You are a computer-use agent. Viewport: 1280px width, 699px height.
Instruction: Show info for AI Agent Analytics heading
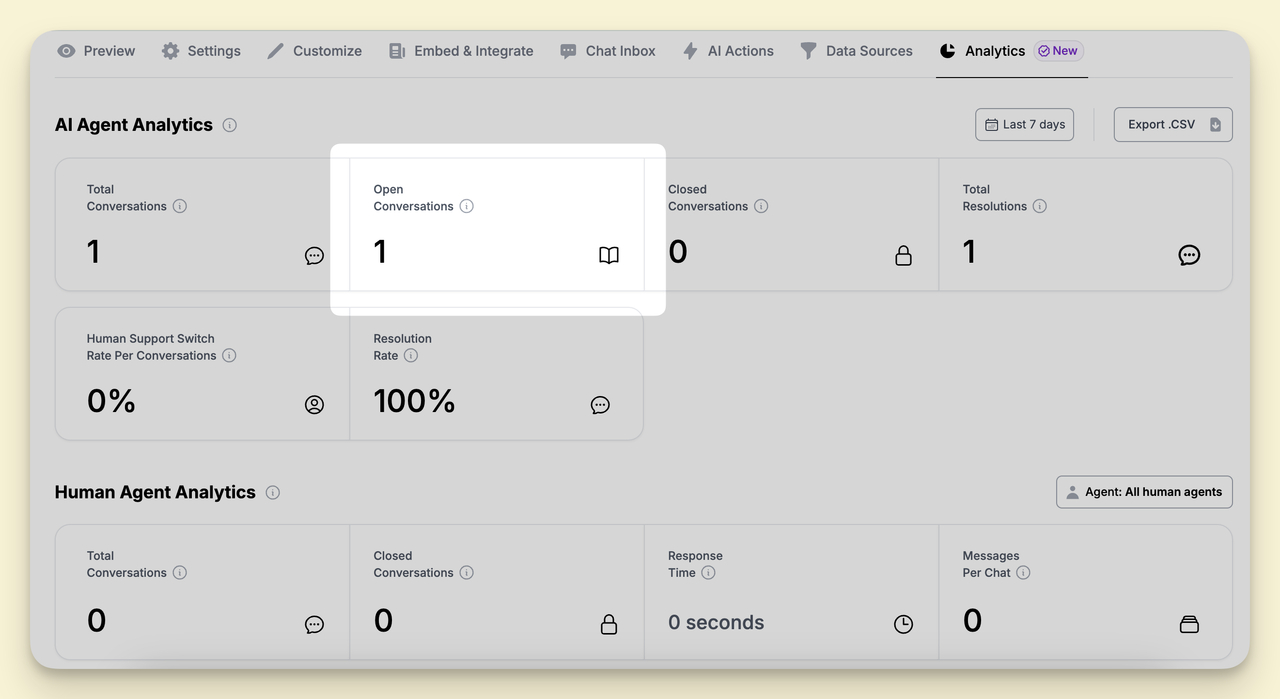(x=230, y=125)
